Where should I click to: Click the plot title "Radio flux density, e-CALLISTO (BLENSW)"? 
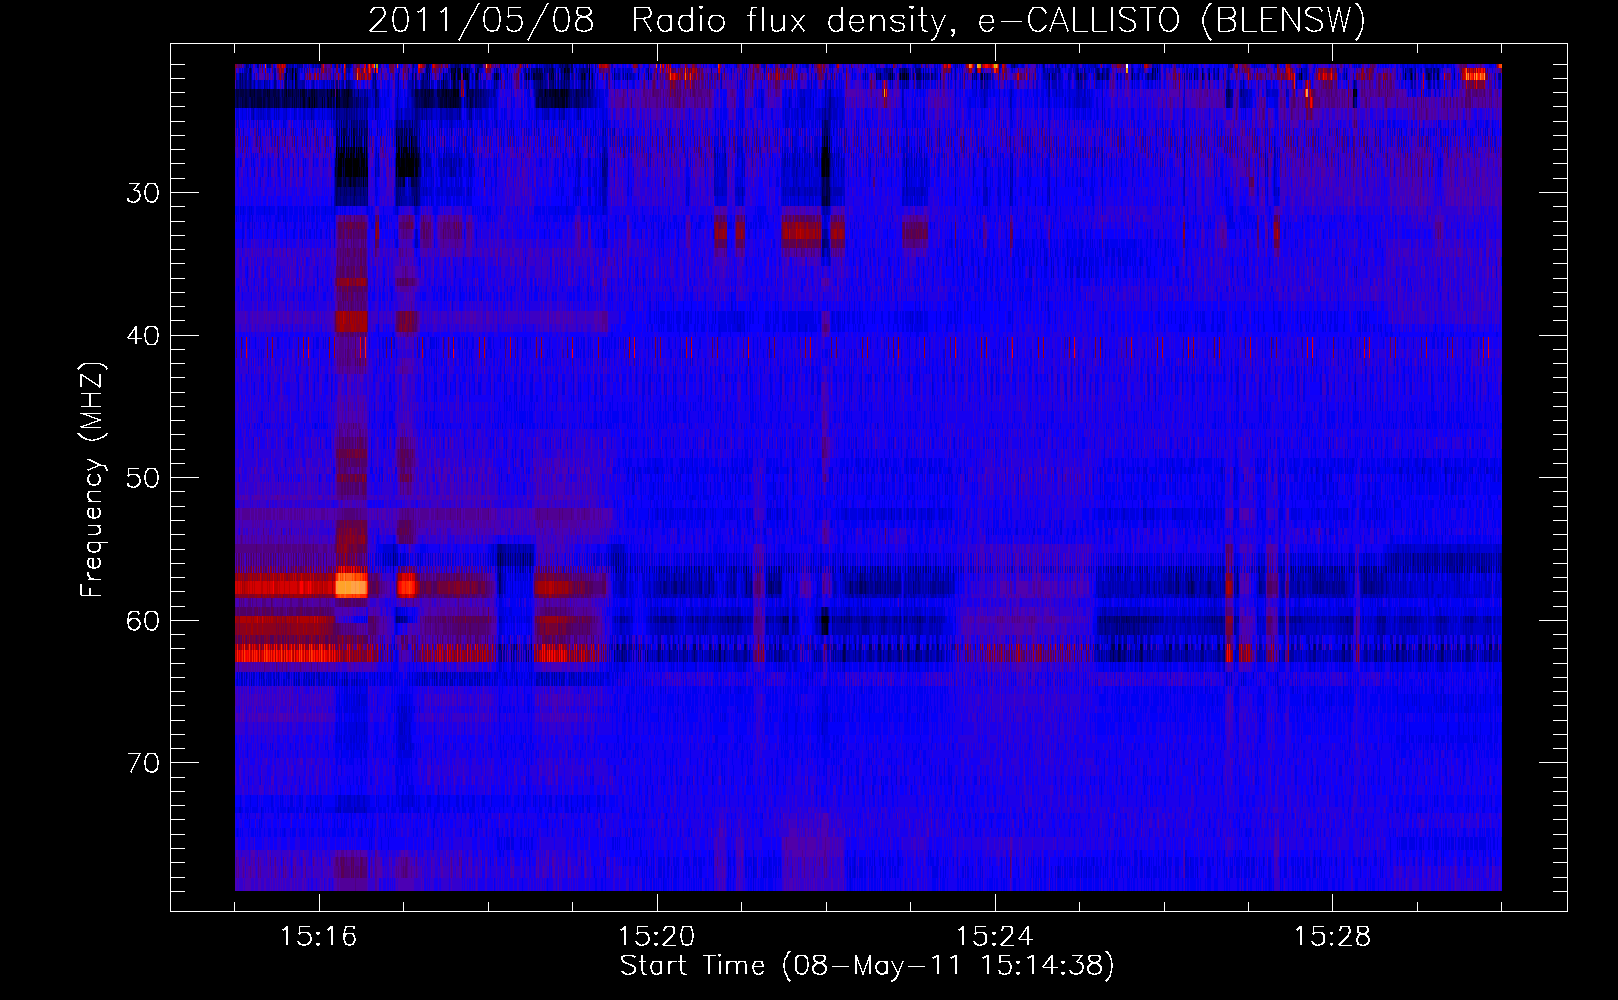998,21
